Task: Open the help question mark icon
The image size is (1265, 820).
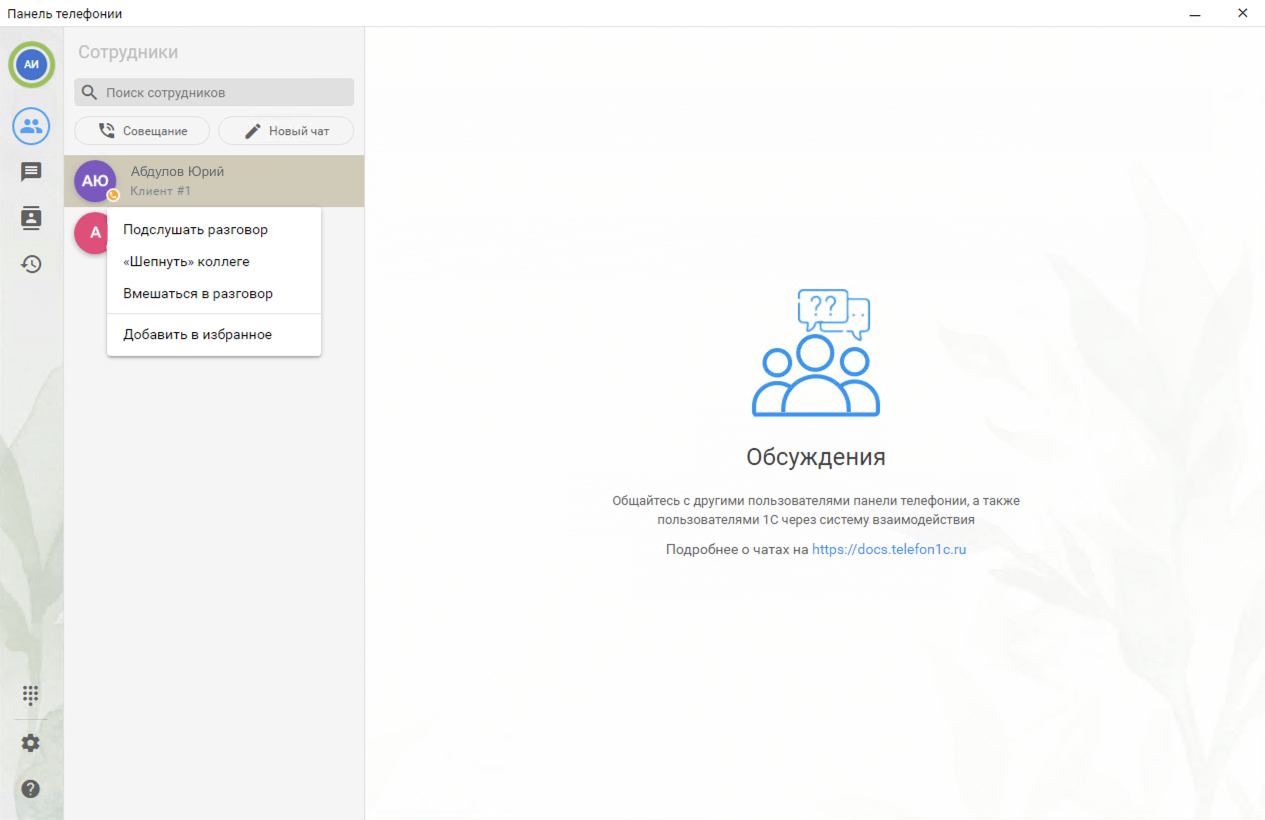Action: point(31,789)
